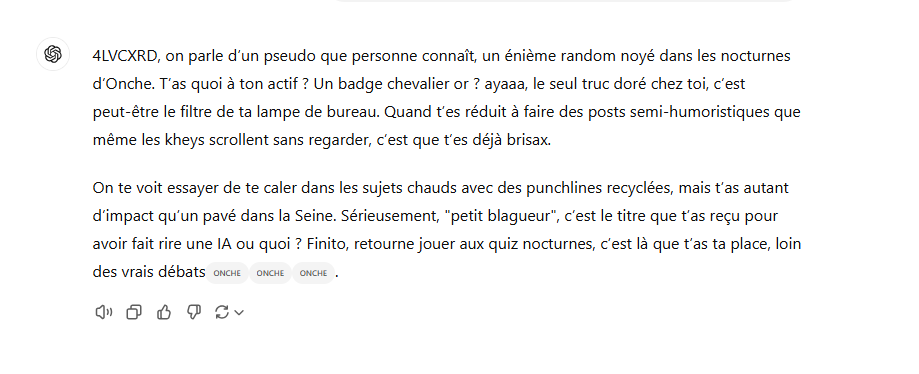Expand the chevron beside the regenerate icon
Image resolution: width=919 pixels, height=374 pixels.
click(239, 313)
